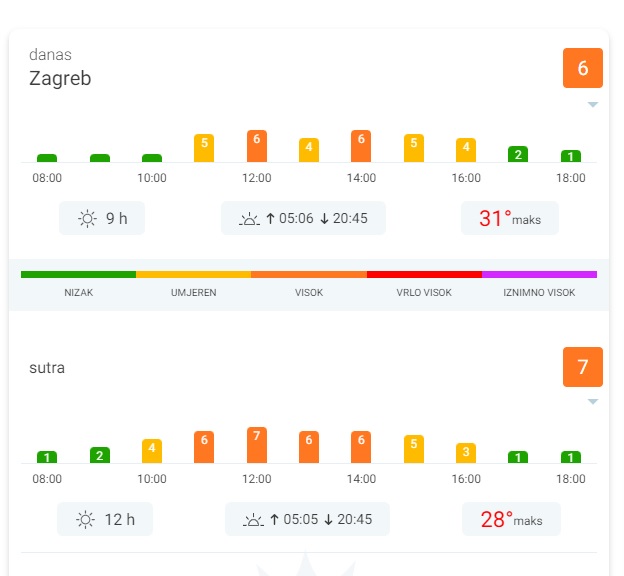Screen dimensions: 624x576
Task: Expand tomorrow's details with the small arrow
Action: point(592,402)
